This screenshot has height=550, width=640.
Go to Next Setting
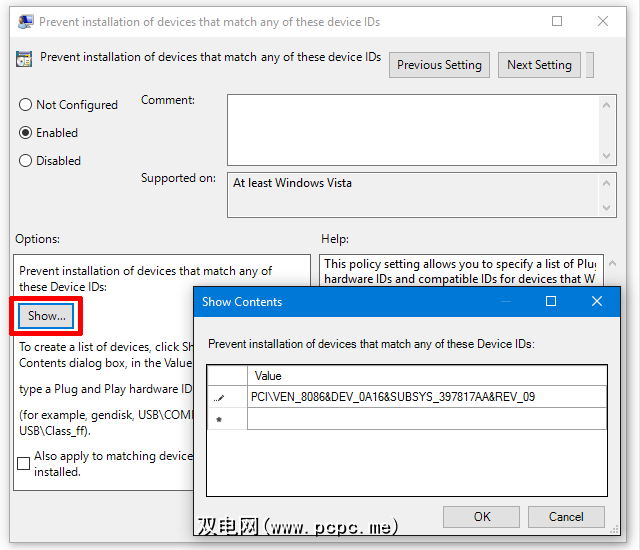click(x=539, y=65)
